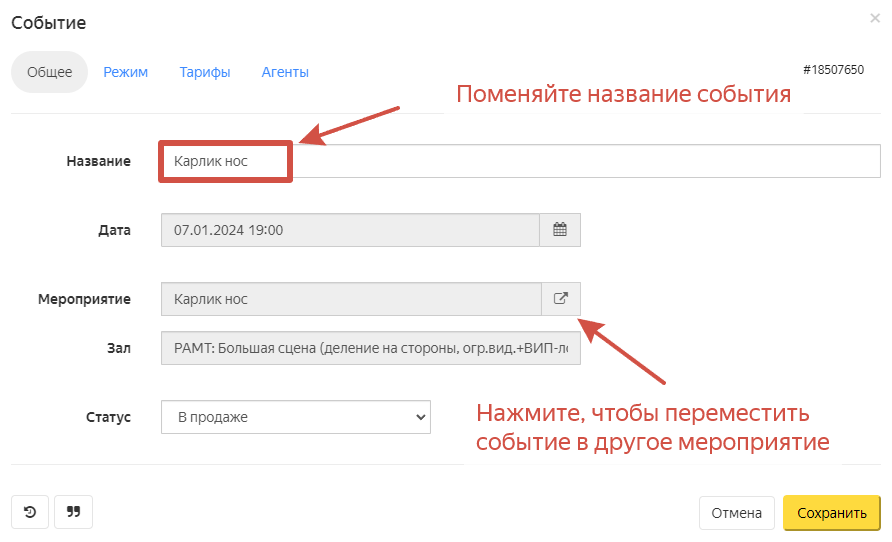Open the Режим tab
Image resolution: width=892 pixels, height=542 pixels.
126,72
